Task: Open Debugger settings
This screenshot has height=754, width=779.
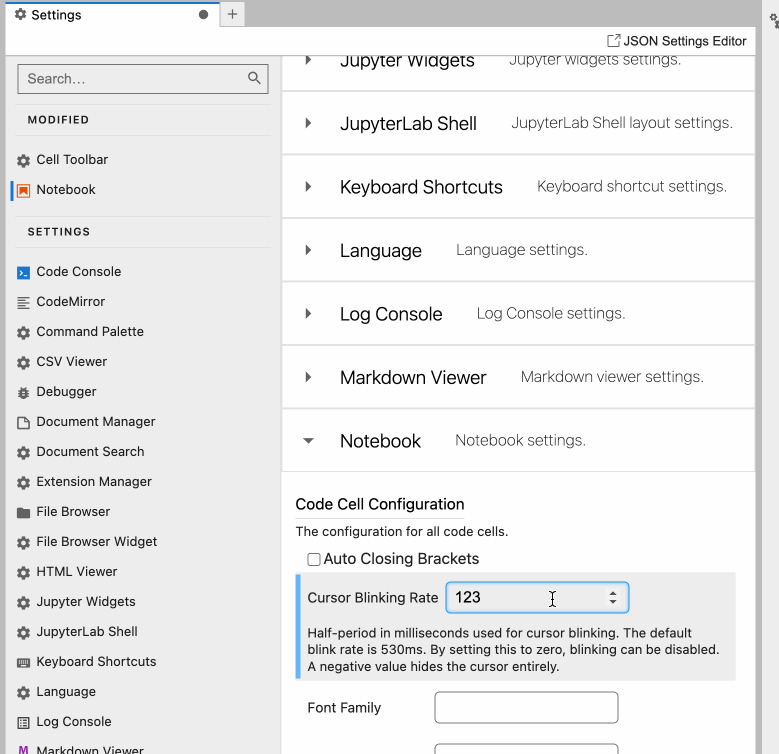Action: (66, 391)
